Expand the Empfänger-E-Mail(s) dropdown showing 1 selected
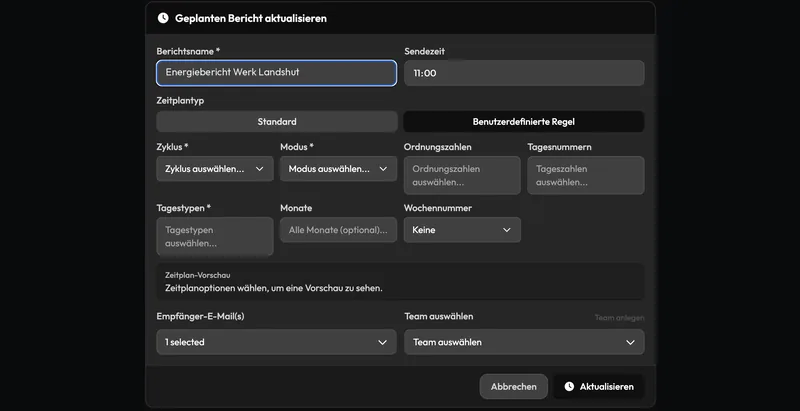This screenshot has width=800, height=411. 277,342
